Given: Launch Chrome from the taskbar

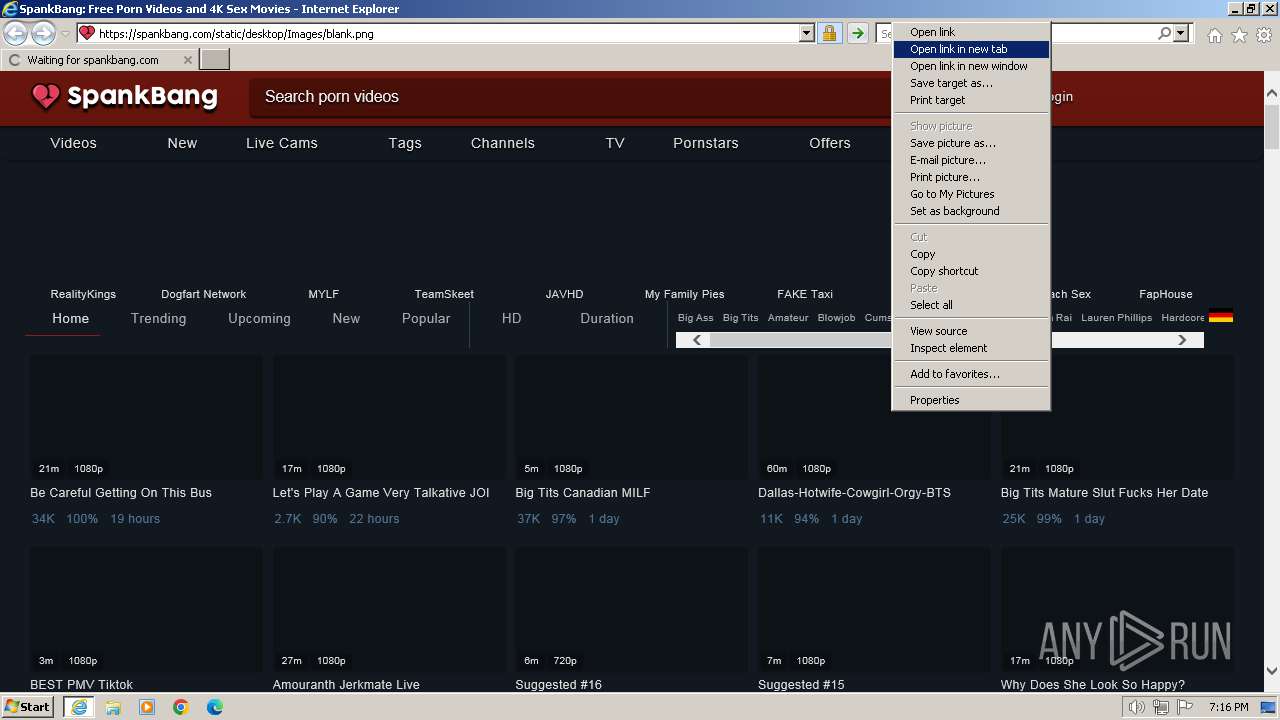Looking at the screenshot, I should (181, 707).
